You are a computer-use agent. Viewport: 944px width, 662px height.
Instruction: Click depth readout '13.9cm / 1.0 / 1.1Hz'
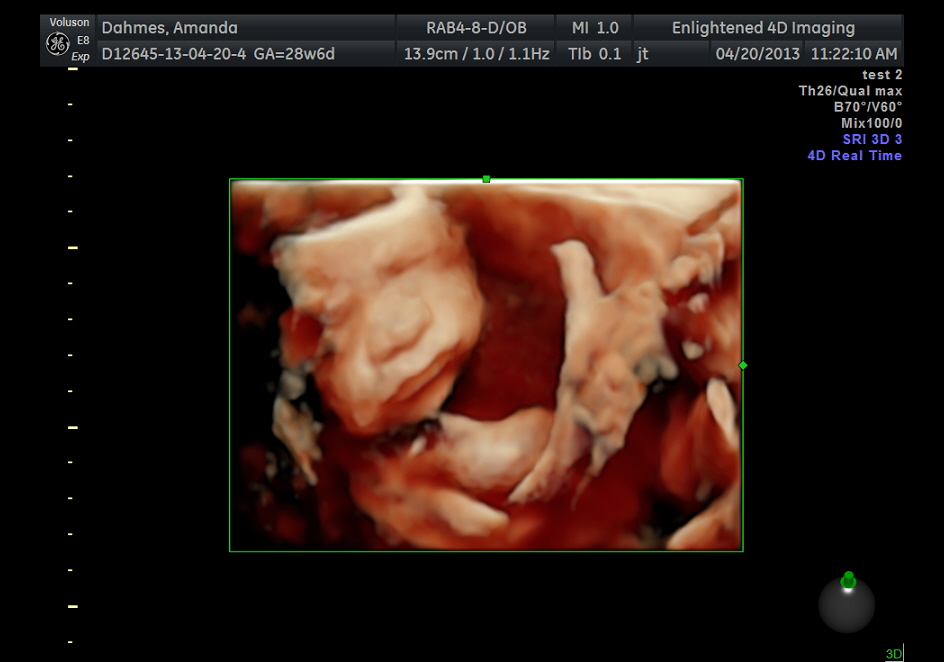(x=476, y=54)
